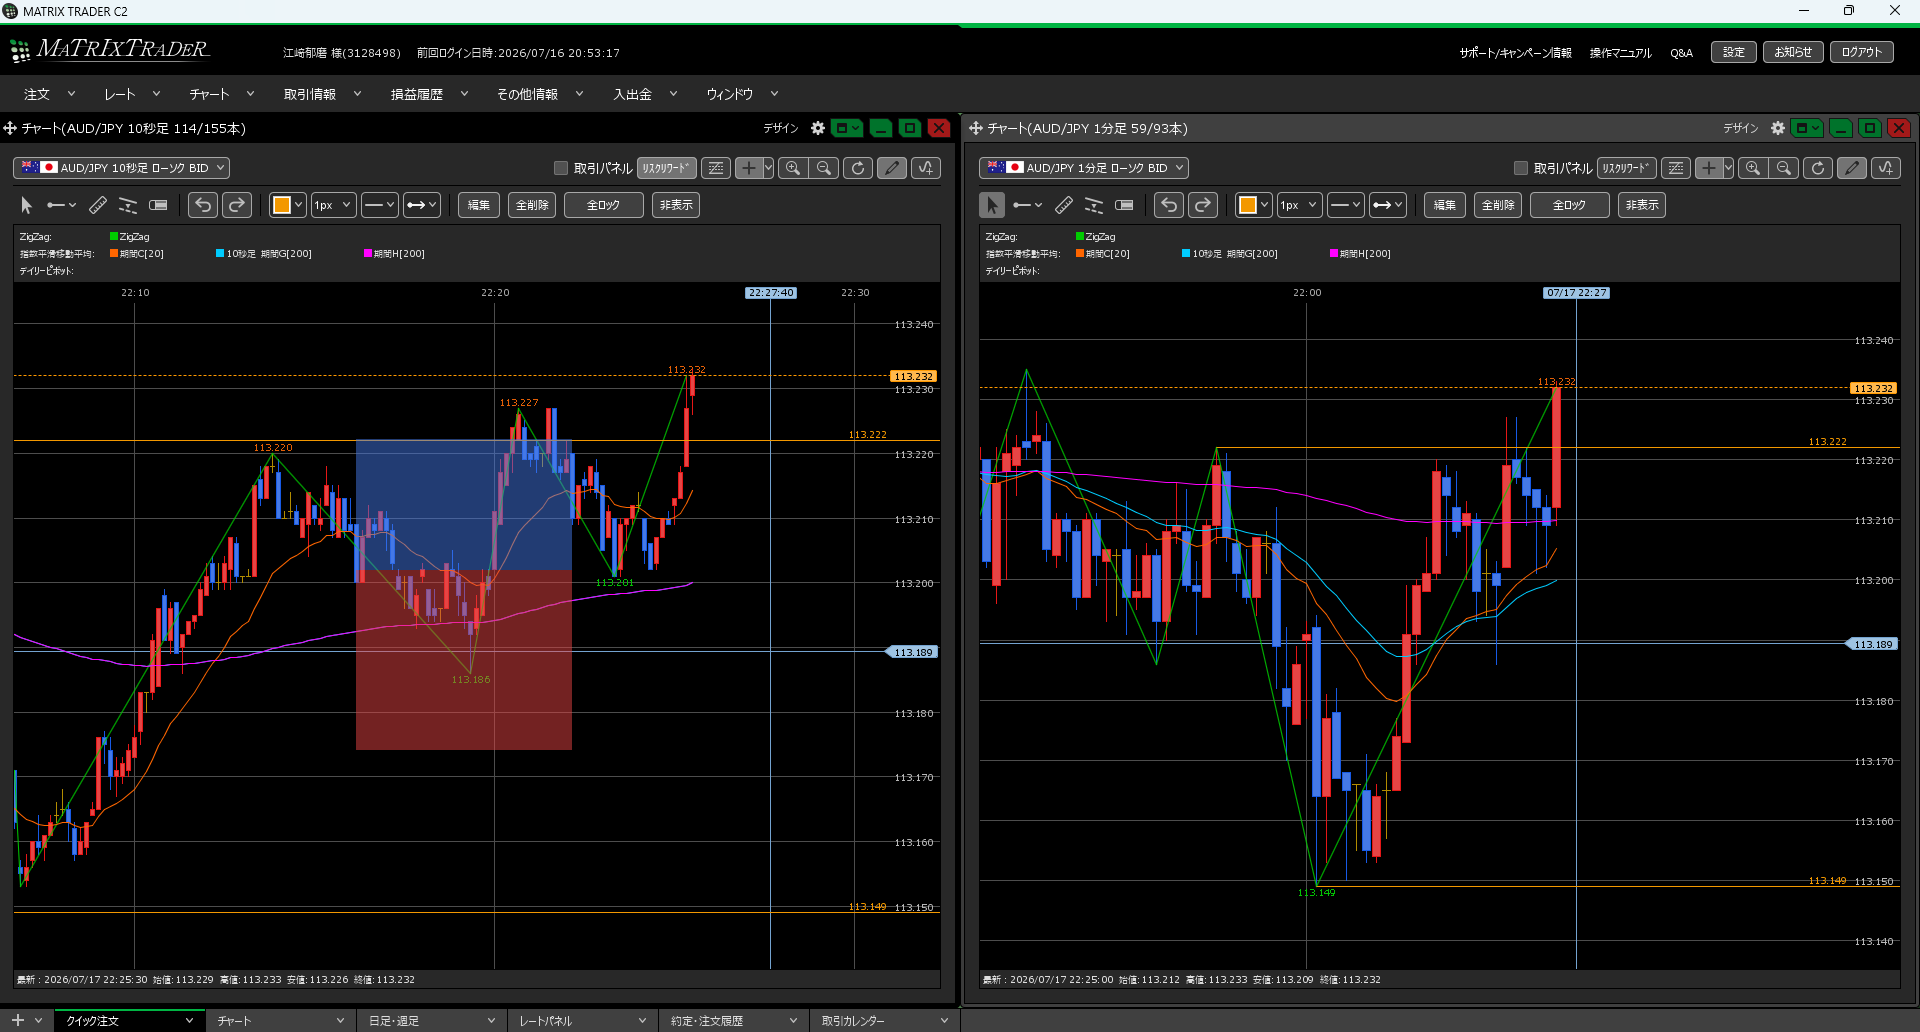Screen dimensions: 1920x1032
Task: Click the crosshair plus icon in the 1分足 chart
Action: (1709, 168)
